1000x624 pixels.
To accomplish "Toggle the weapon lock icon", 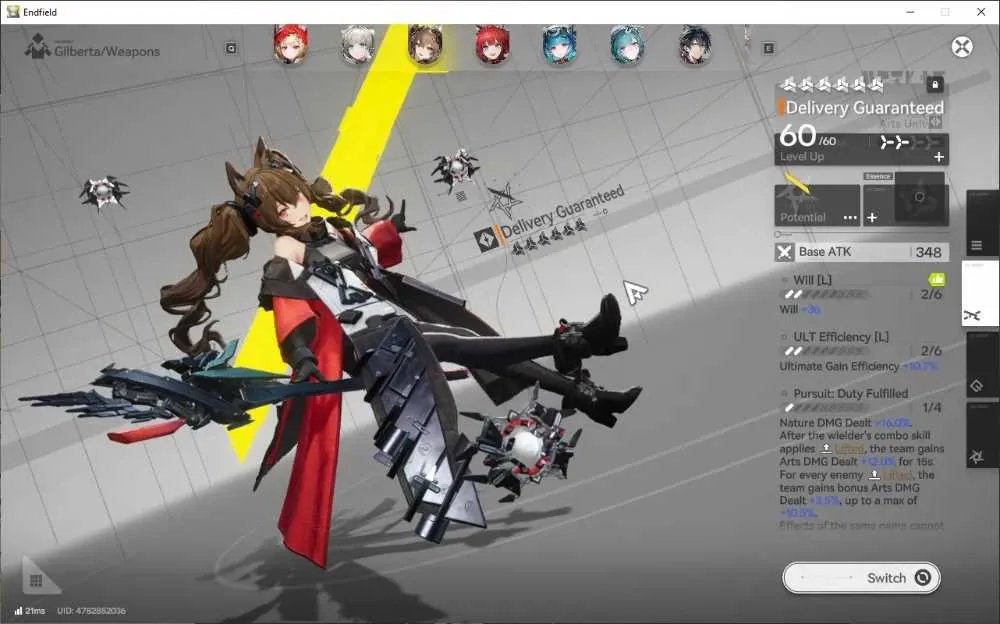I will pyautogui.click(x=935, y=84).
